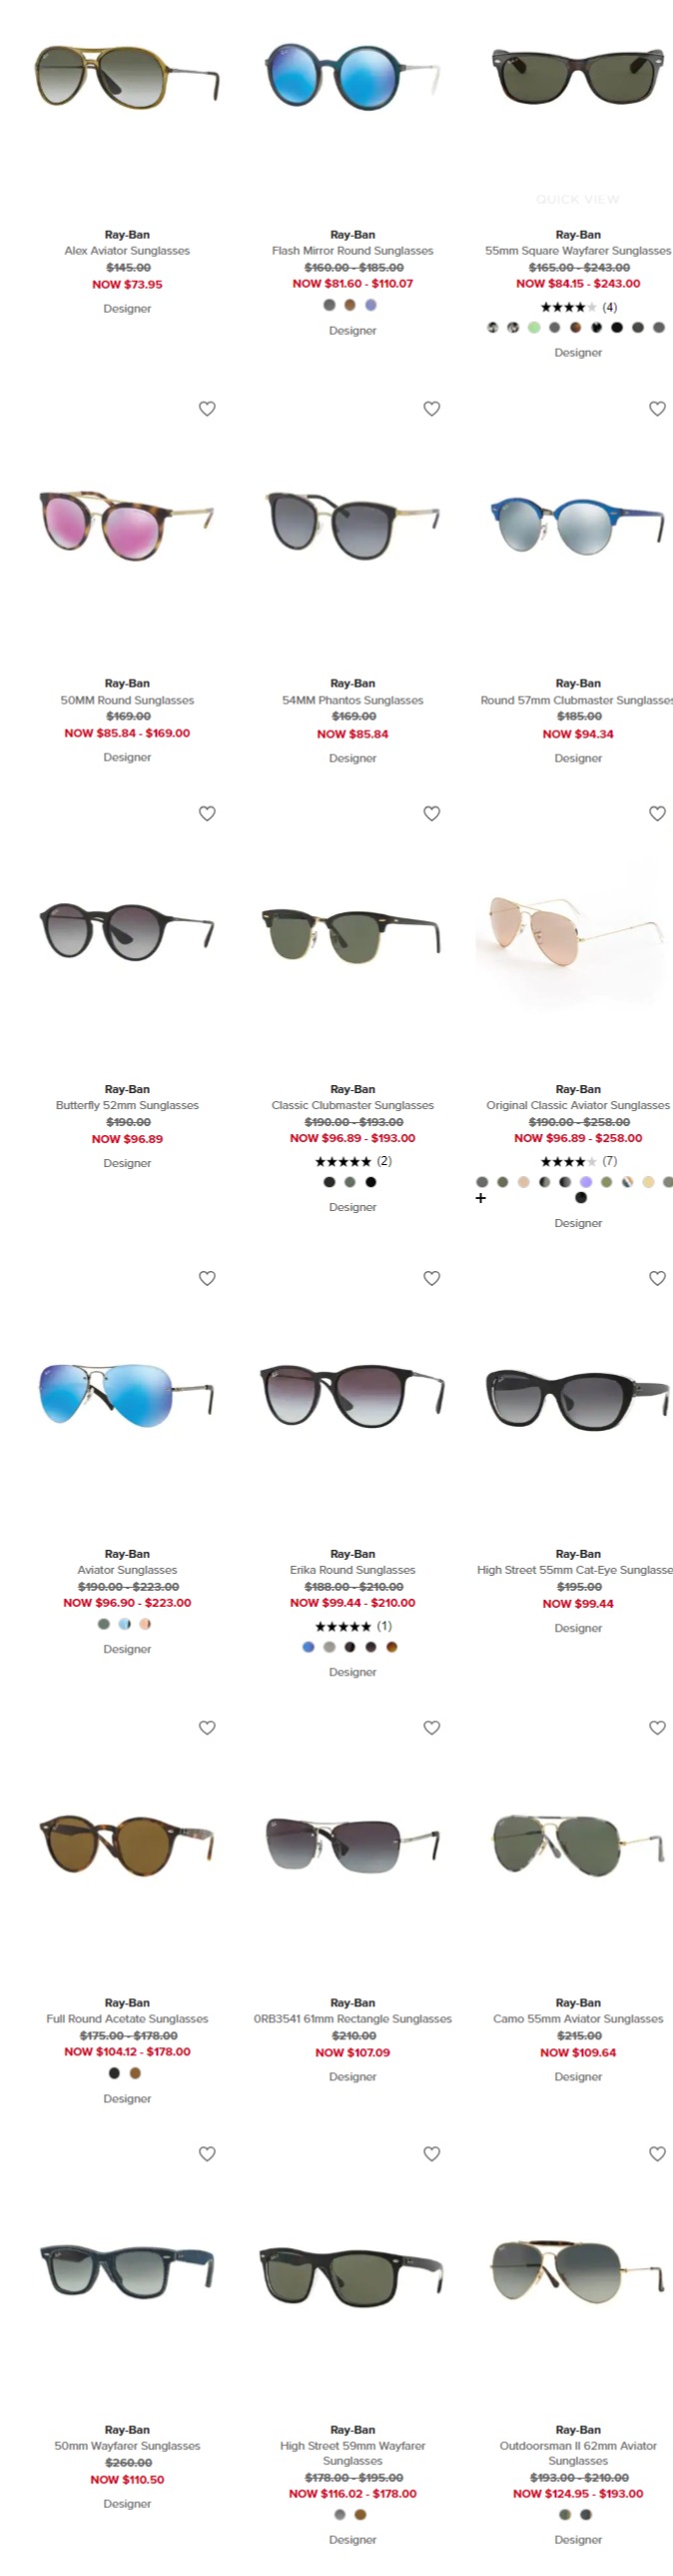
Task: Favorite the 54MM Phantos Sunglasses via heart
Action: point(432,408)
